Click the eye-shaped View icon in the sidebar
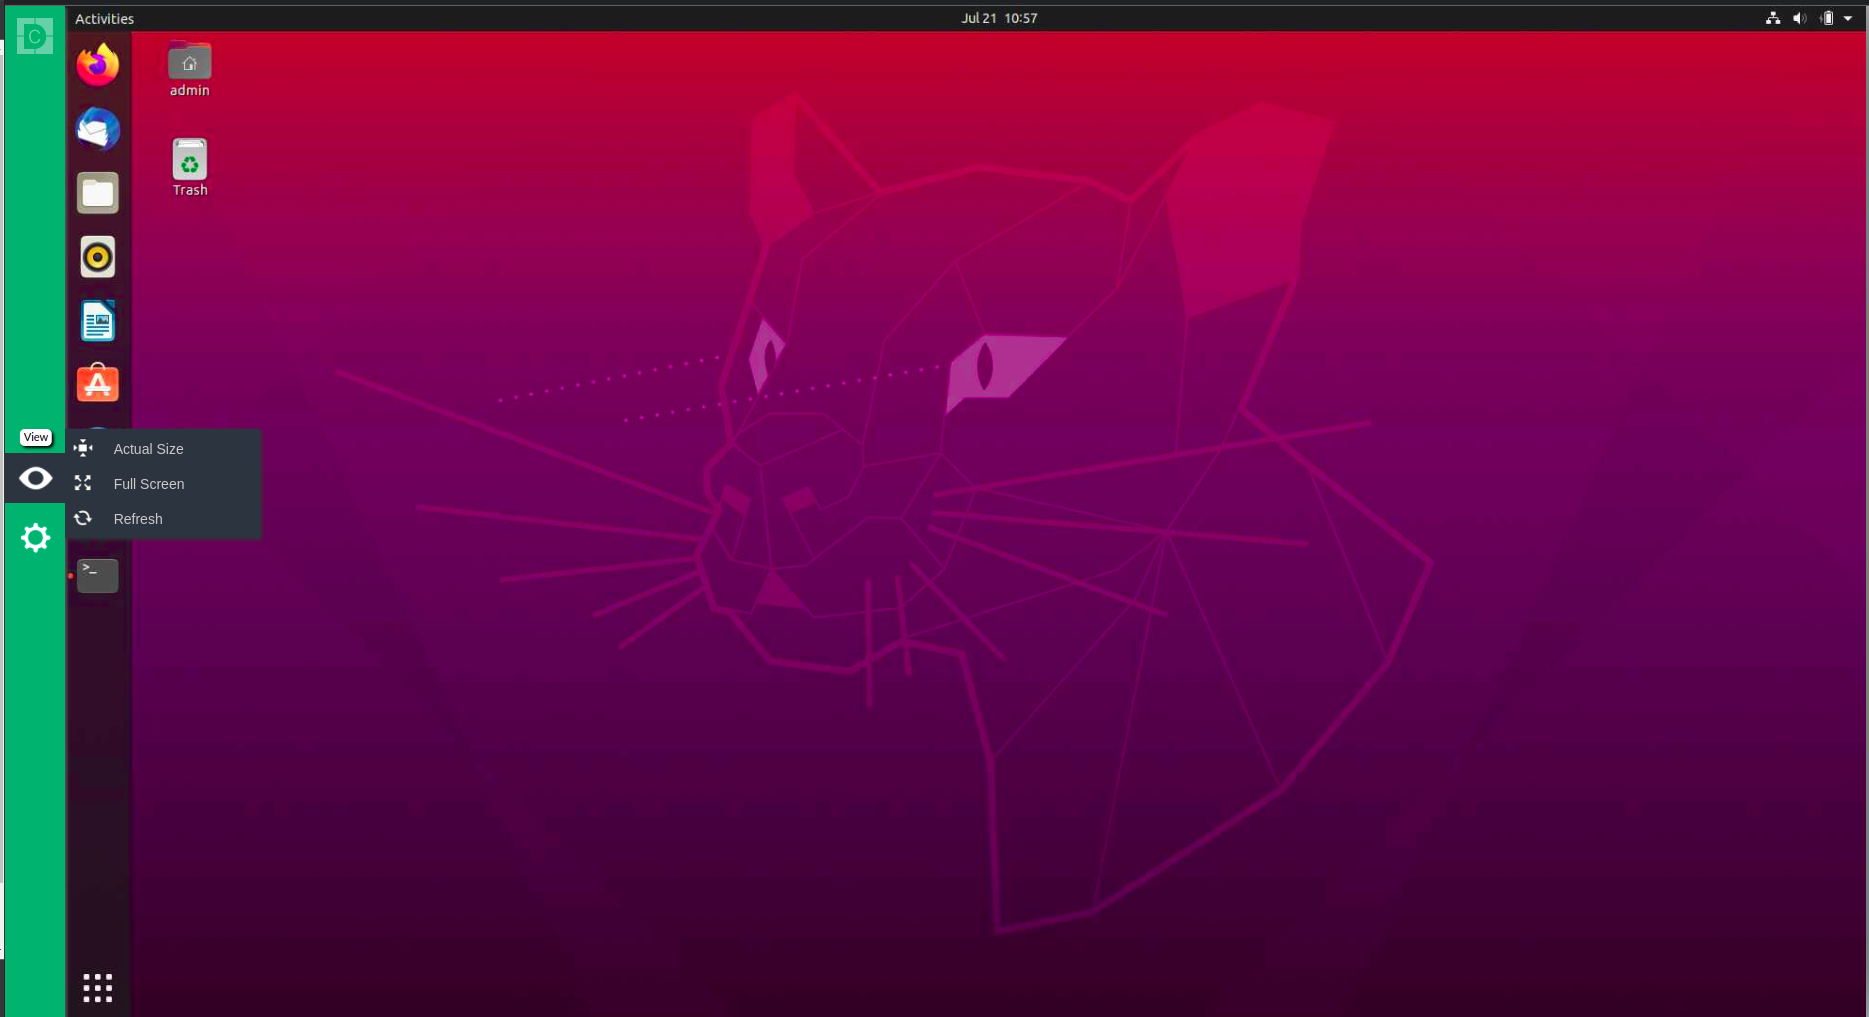The image size is (1869, 1017). pyautogui.click(x=35, y=478)
